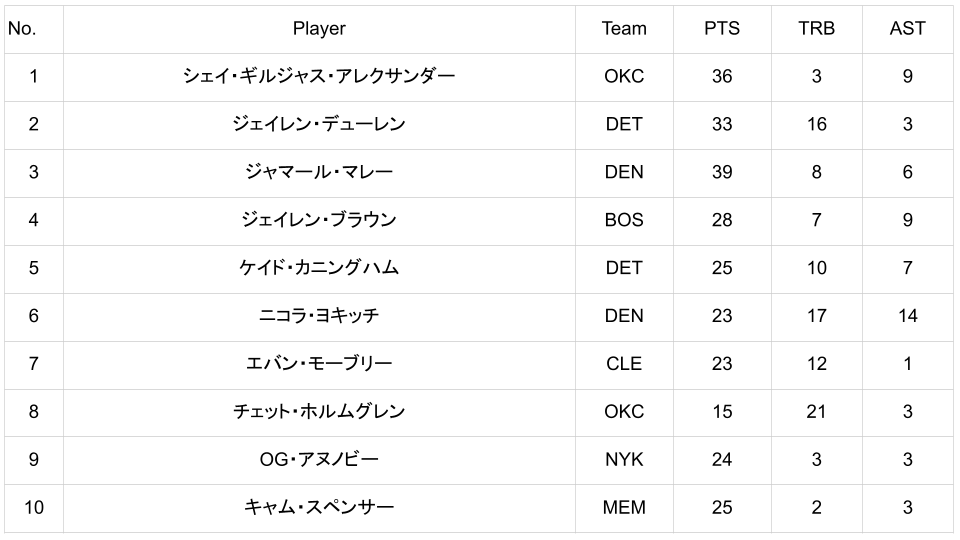Click the AST column header
This screenshot has height=540, width=960.
907,29
